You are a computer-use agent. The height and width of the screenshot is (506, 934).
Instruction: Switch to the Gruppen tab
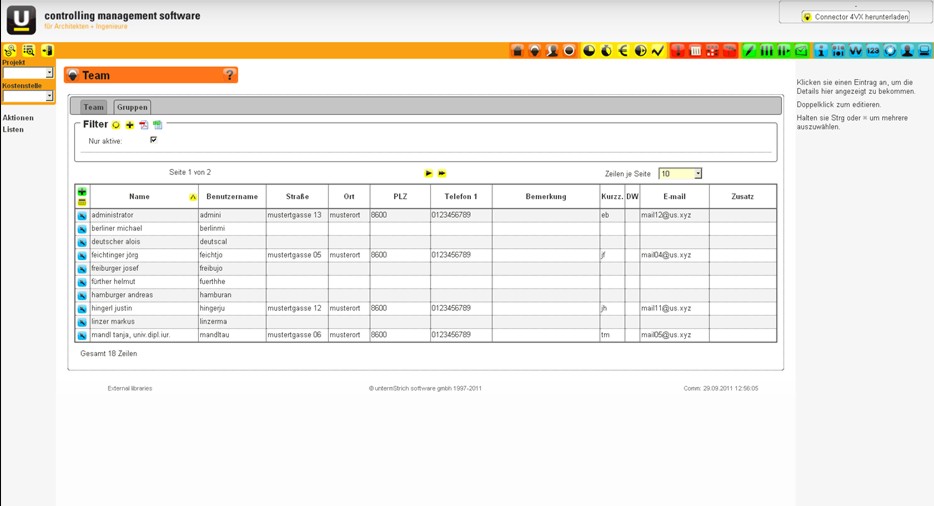point(132,107)
